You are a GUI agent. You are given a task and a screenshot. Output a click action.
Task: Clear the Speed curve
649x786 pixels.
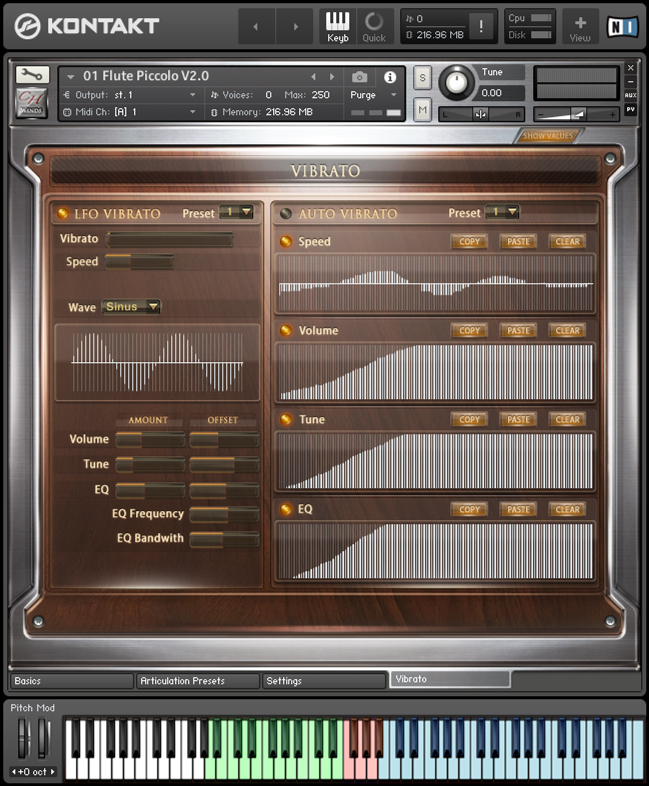coord(567,242)
